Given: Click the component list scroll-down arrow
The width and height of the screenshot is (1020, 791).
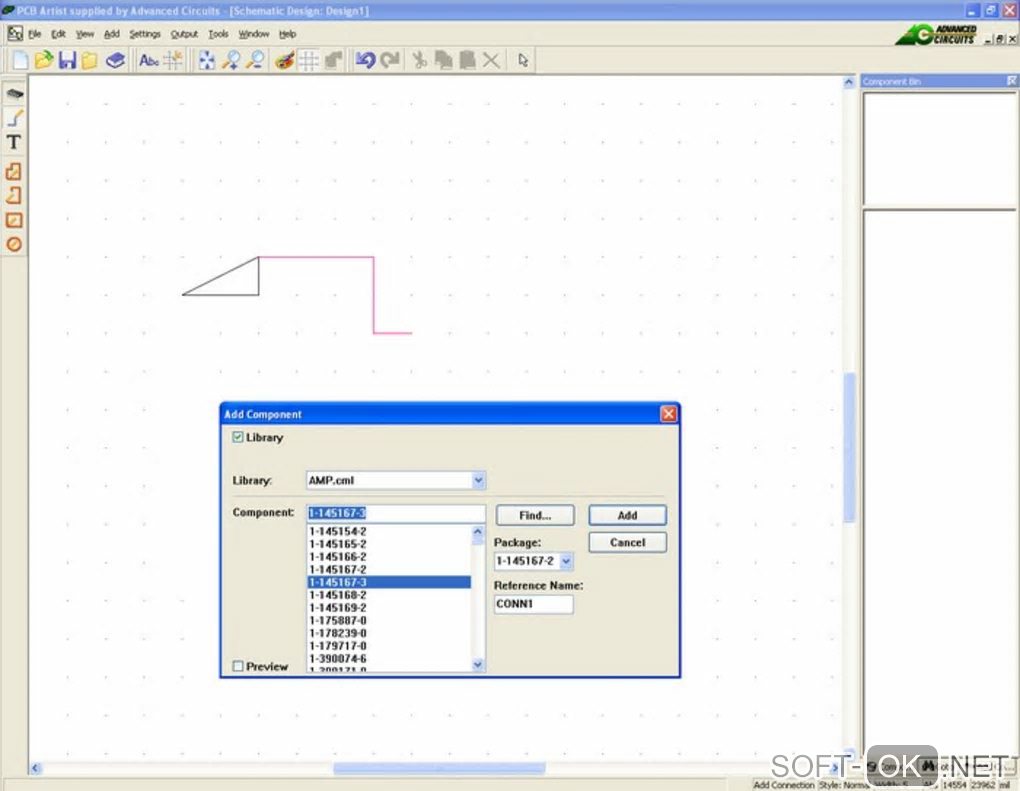Looking at the screenshot, I should pos(477,664).
